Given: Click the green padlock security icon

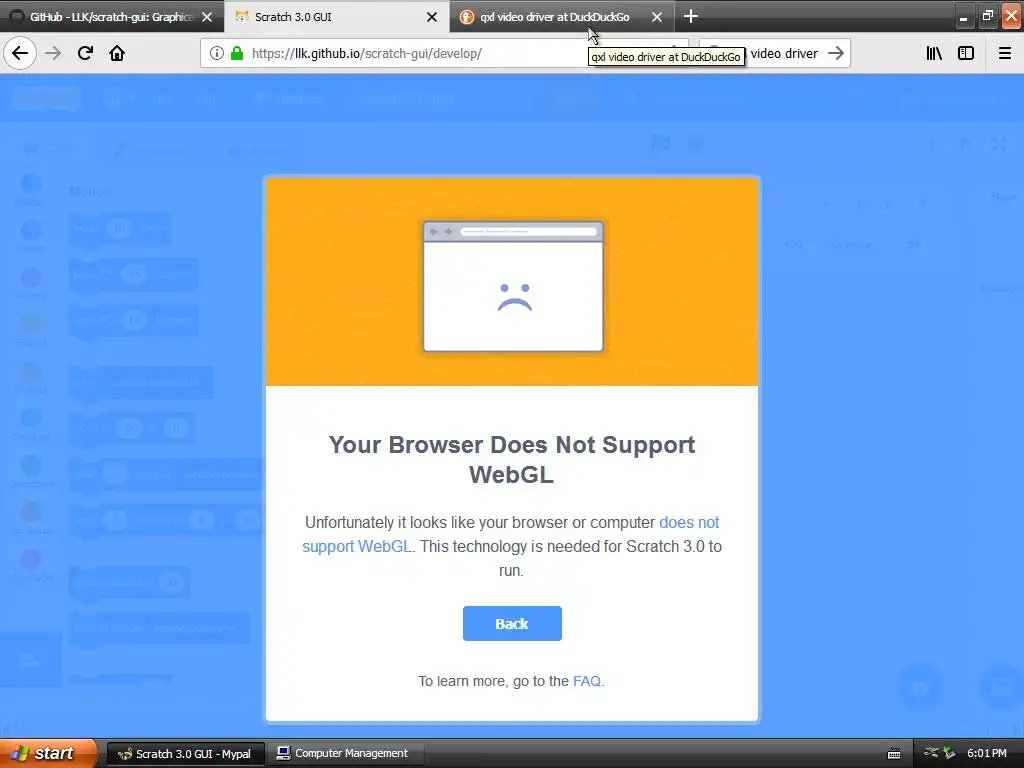Looking at the screenshot, I should point(237,54).
